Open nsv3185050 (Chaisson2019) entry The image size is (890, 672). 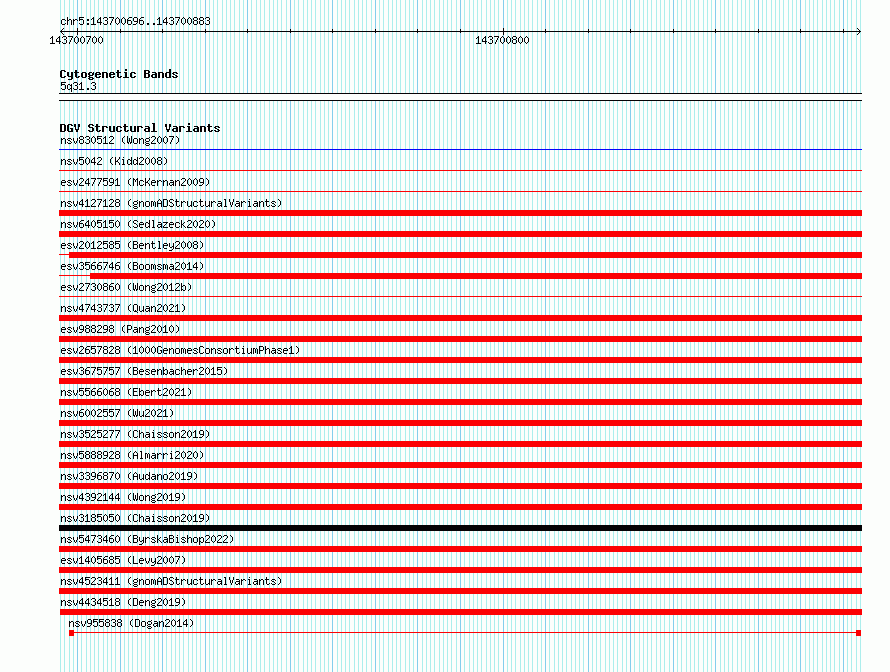135,518
